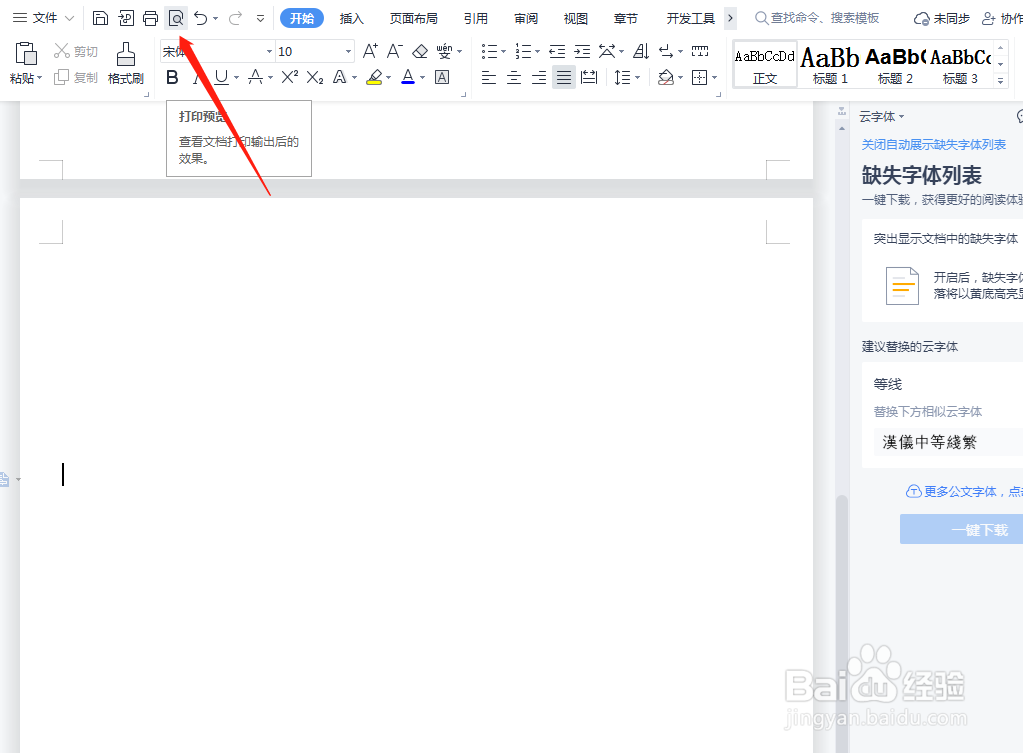
Task: Toggle Bold formatting
Action: click(172, 78)
